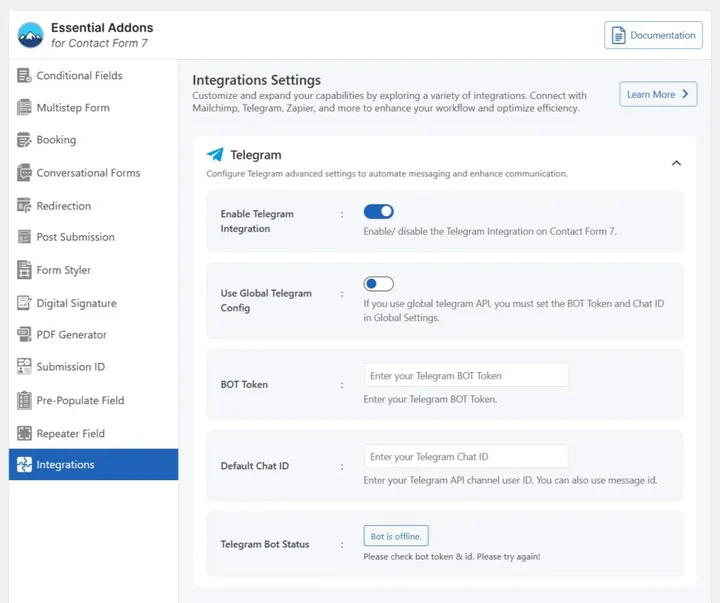Click the Telegram paper plane icon
720x603 pixels.
[x=215, y=154]
